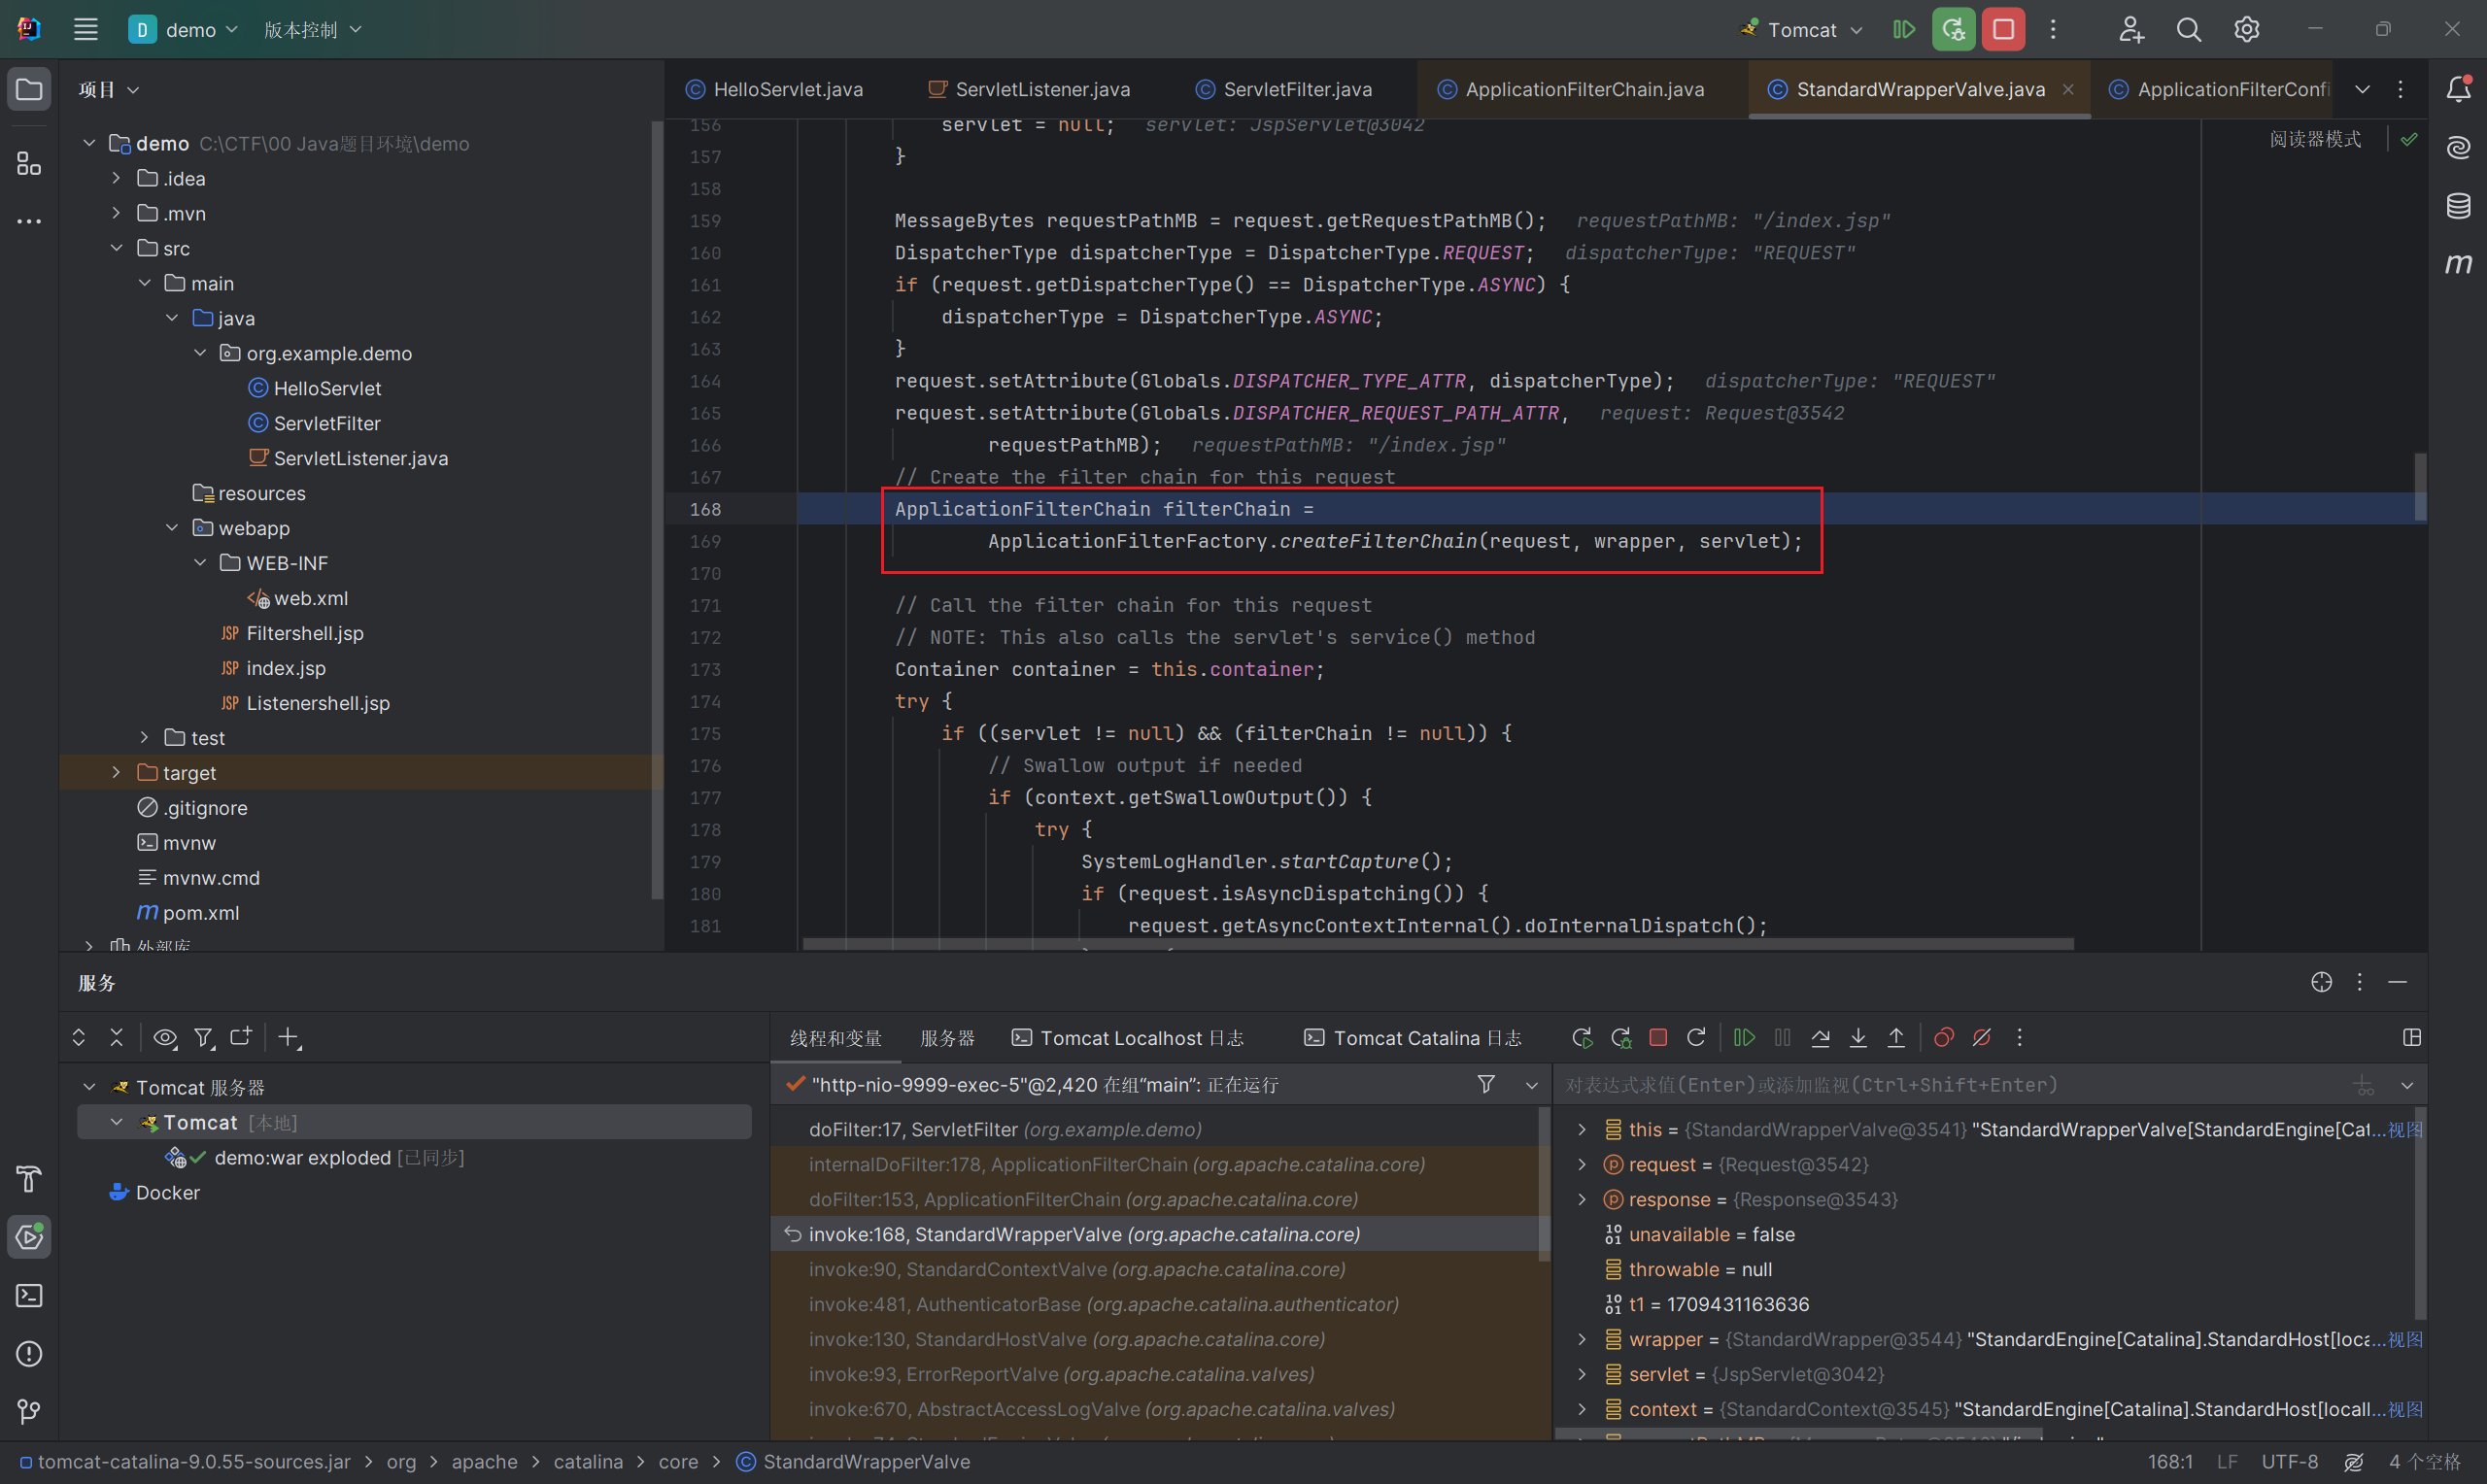This screenshot has height=1484, width=2487.
Task: Collapse the webapp folder
Action: click(x=172, y=528)
